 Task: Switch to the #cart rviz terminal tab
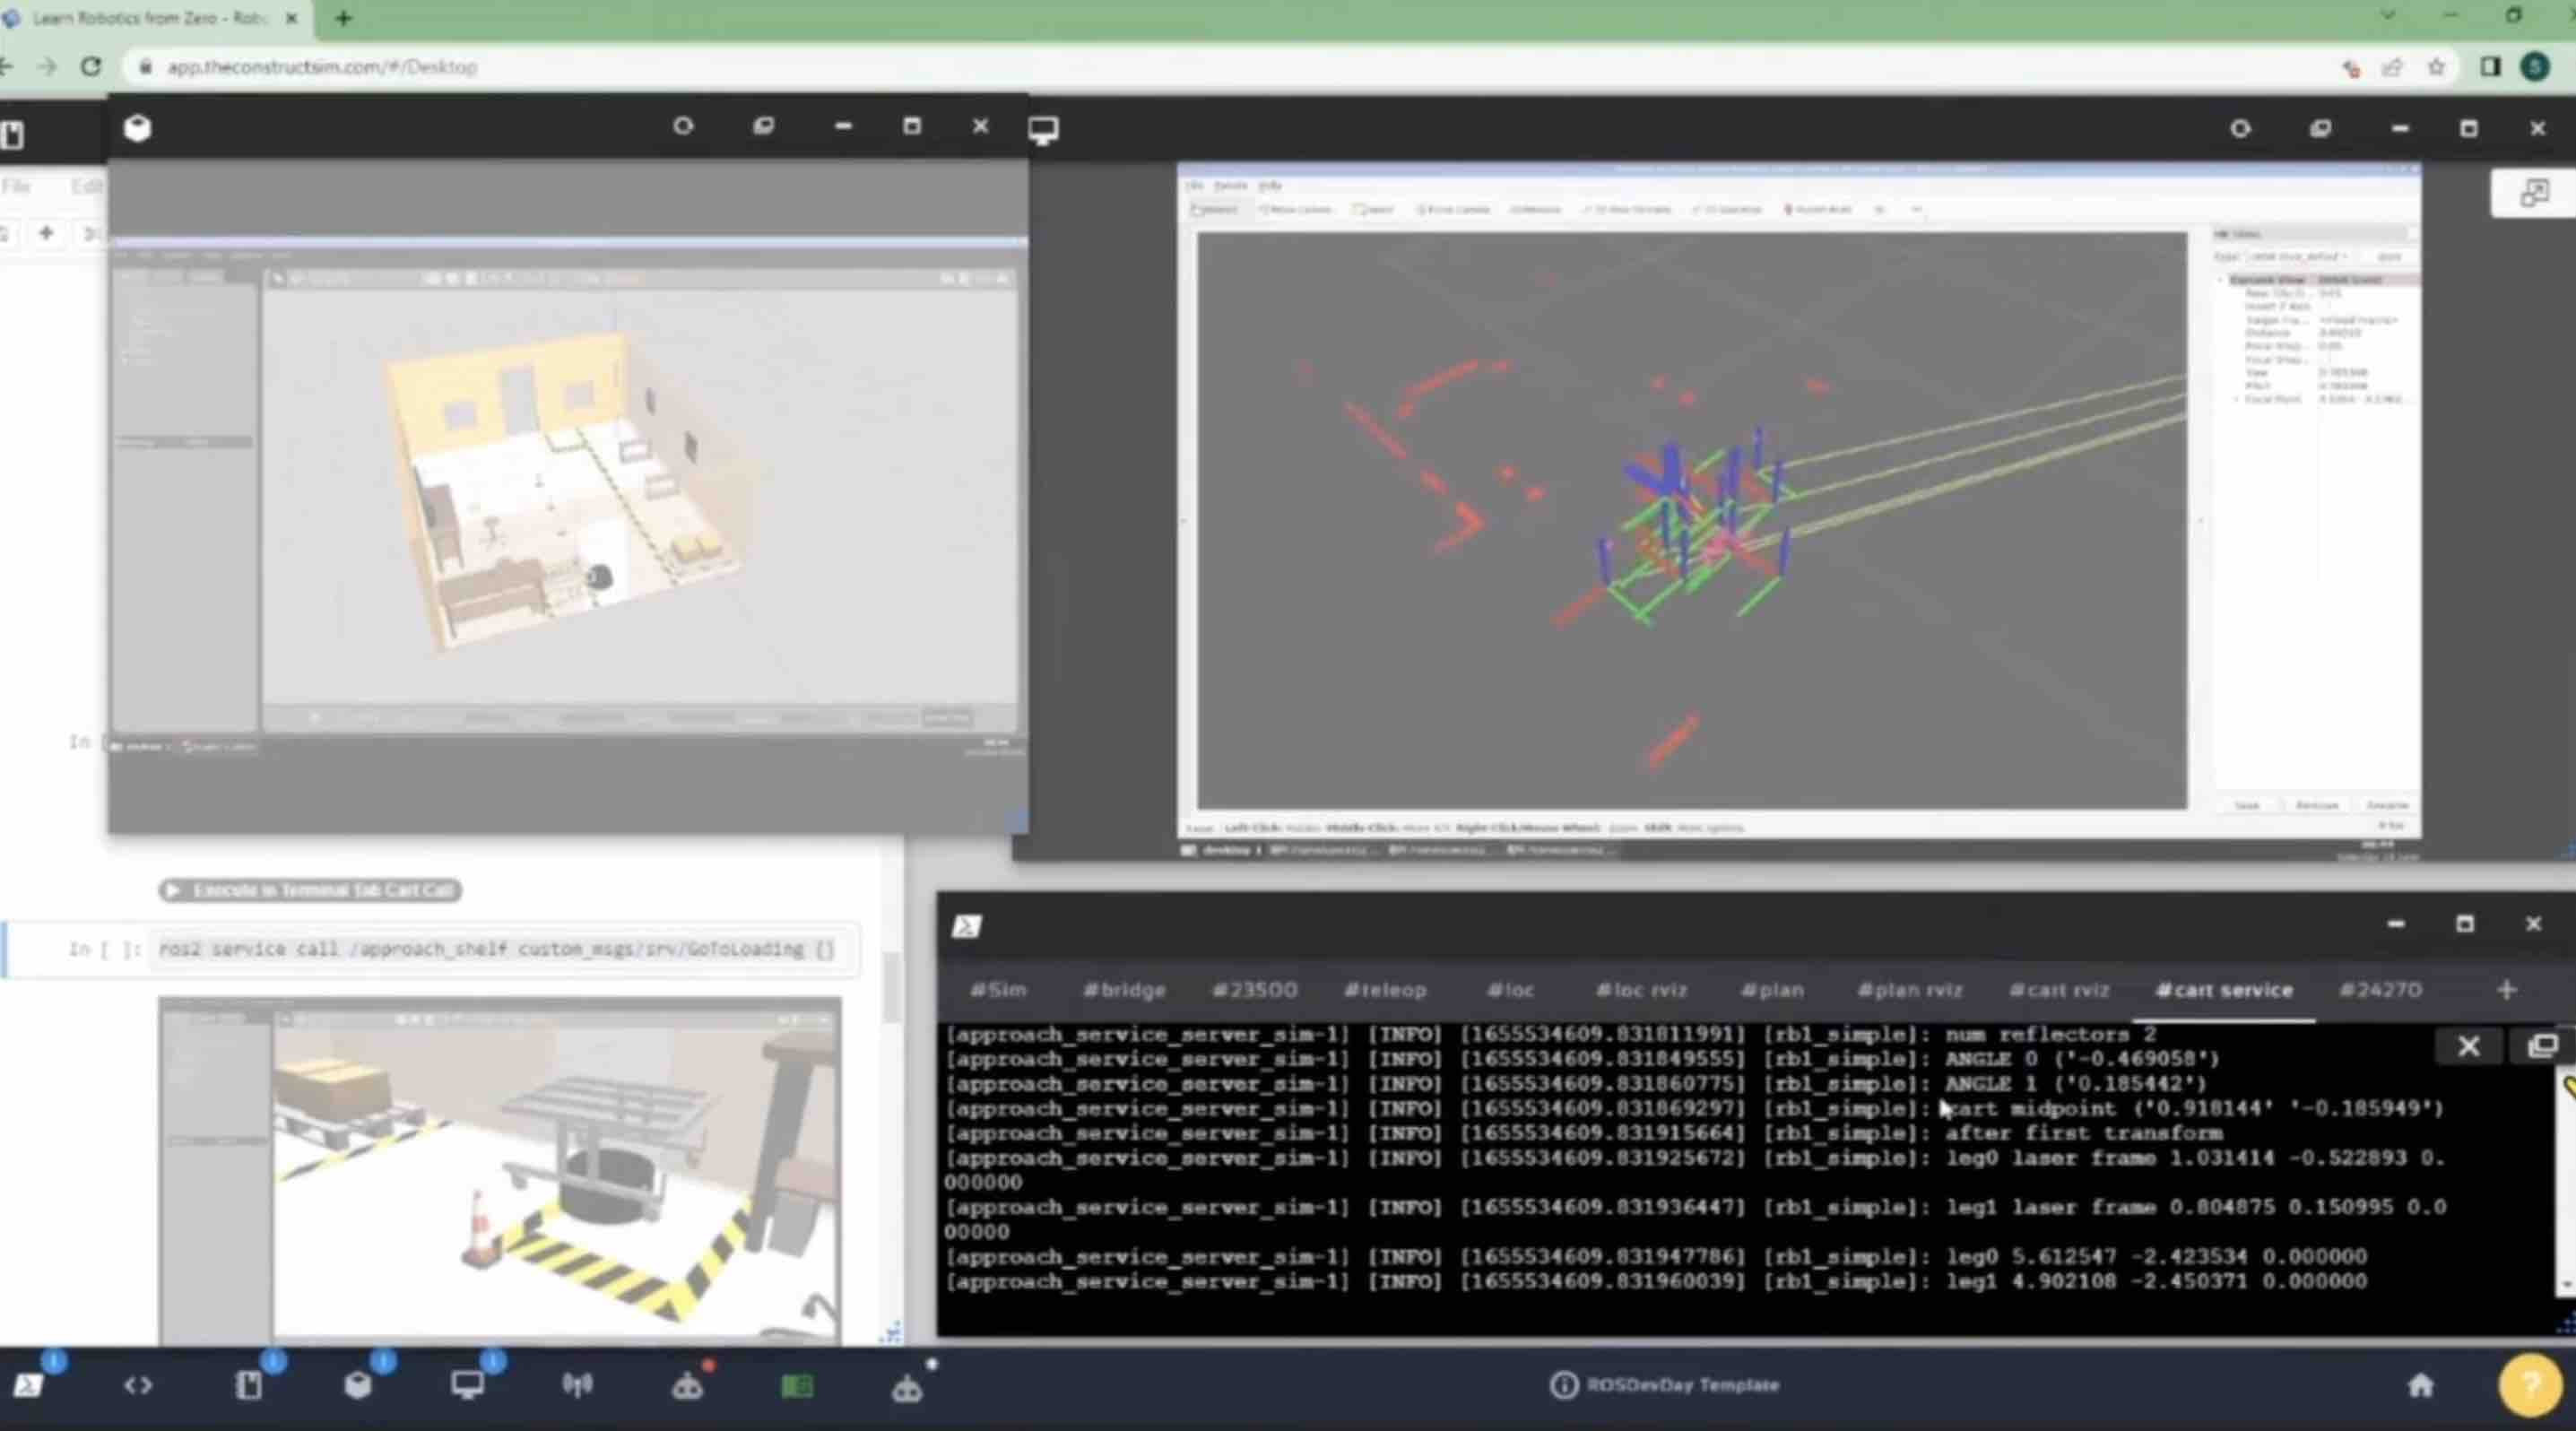point(2059,990)
